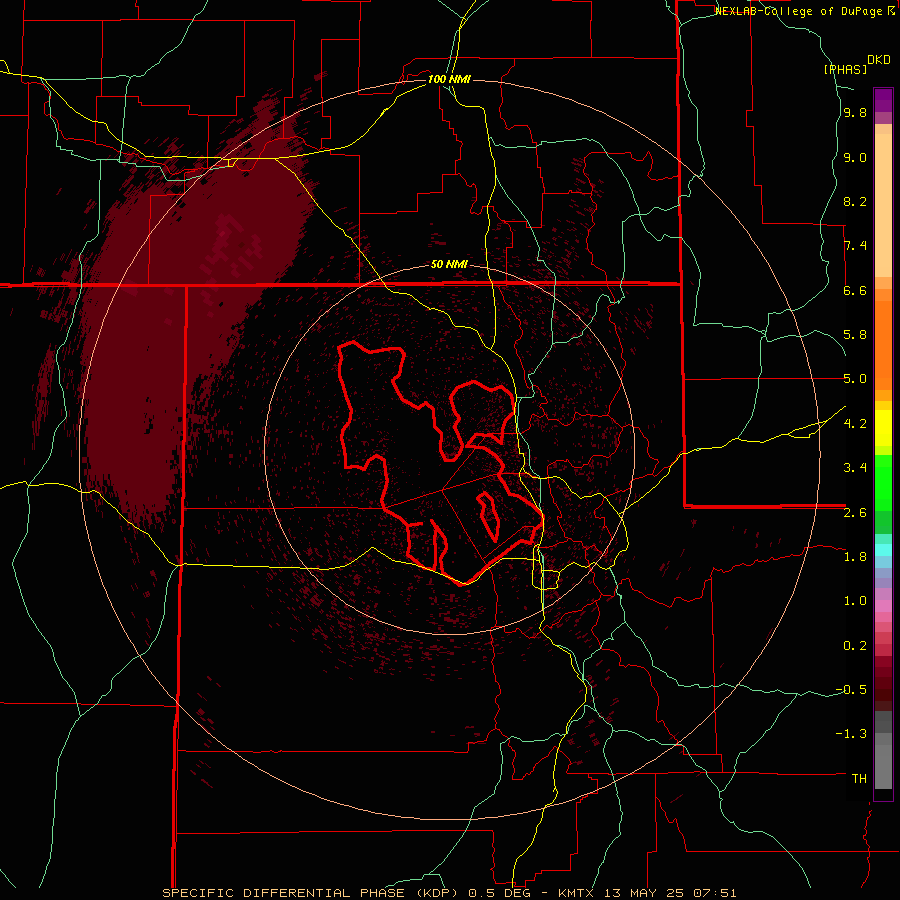Viewport: 900px width, 900px height.
Task: Click the 9.8 legend value
Action: 855,113
